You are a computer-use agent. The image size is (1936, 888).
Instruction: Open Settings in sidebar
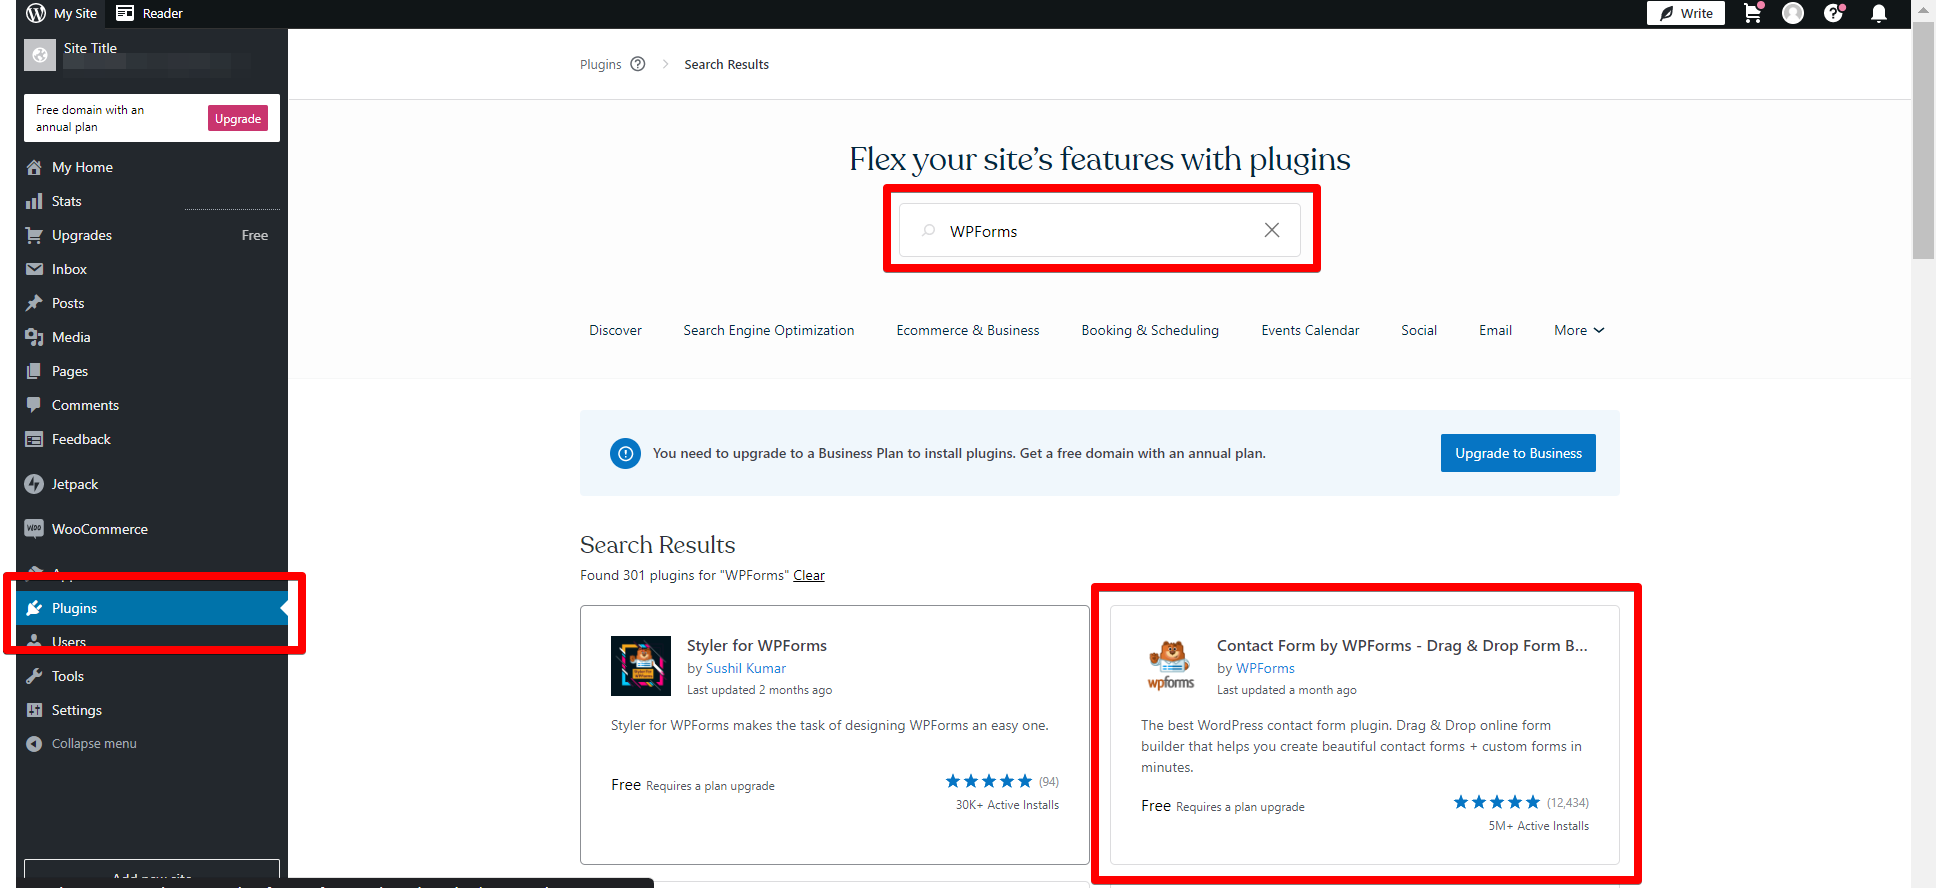coord(152,710)
